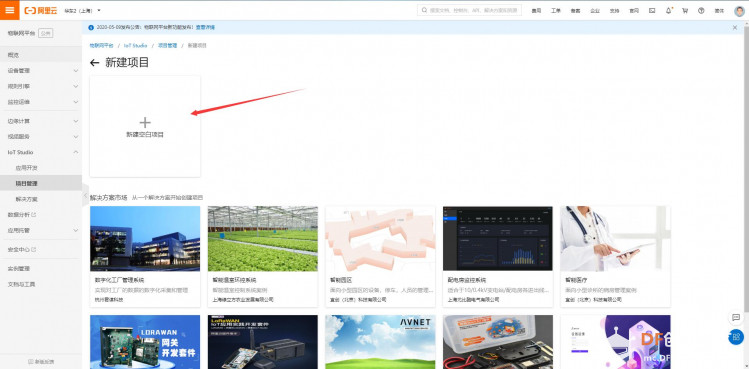
Task: Open the 智能医疗 doctor card
Action: (615, 257)
